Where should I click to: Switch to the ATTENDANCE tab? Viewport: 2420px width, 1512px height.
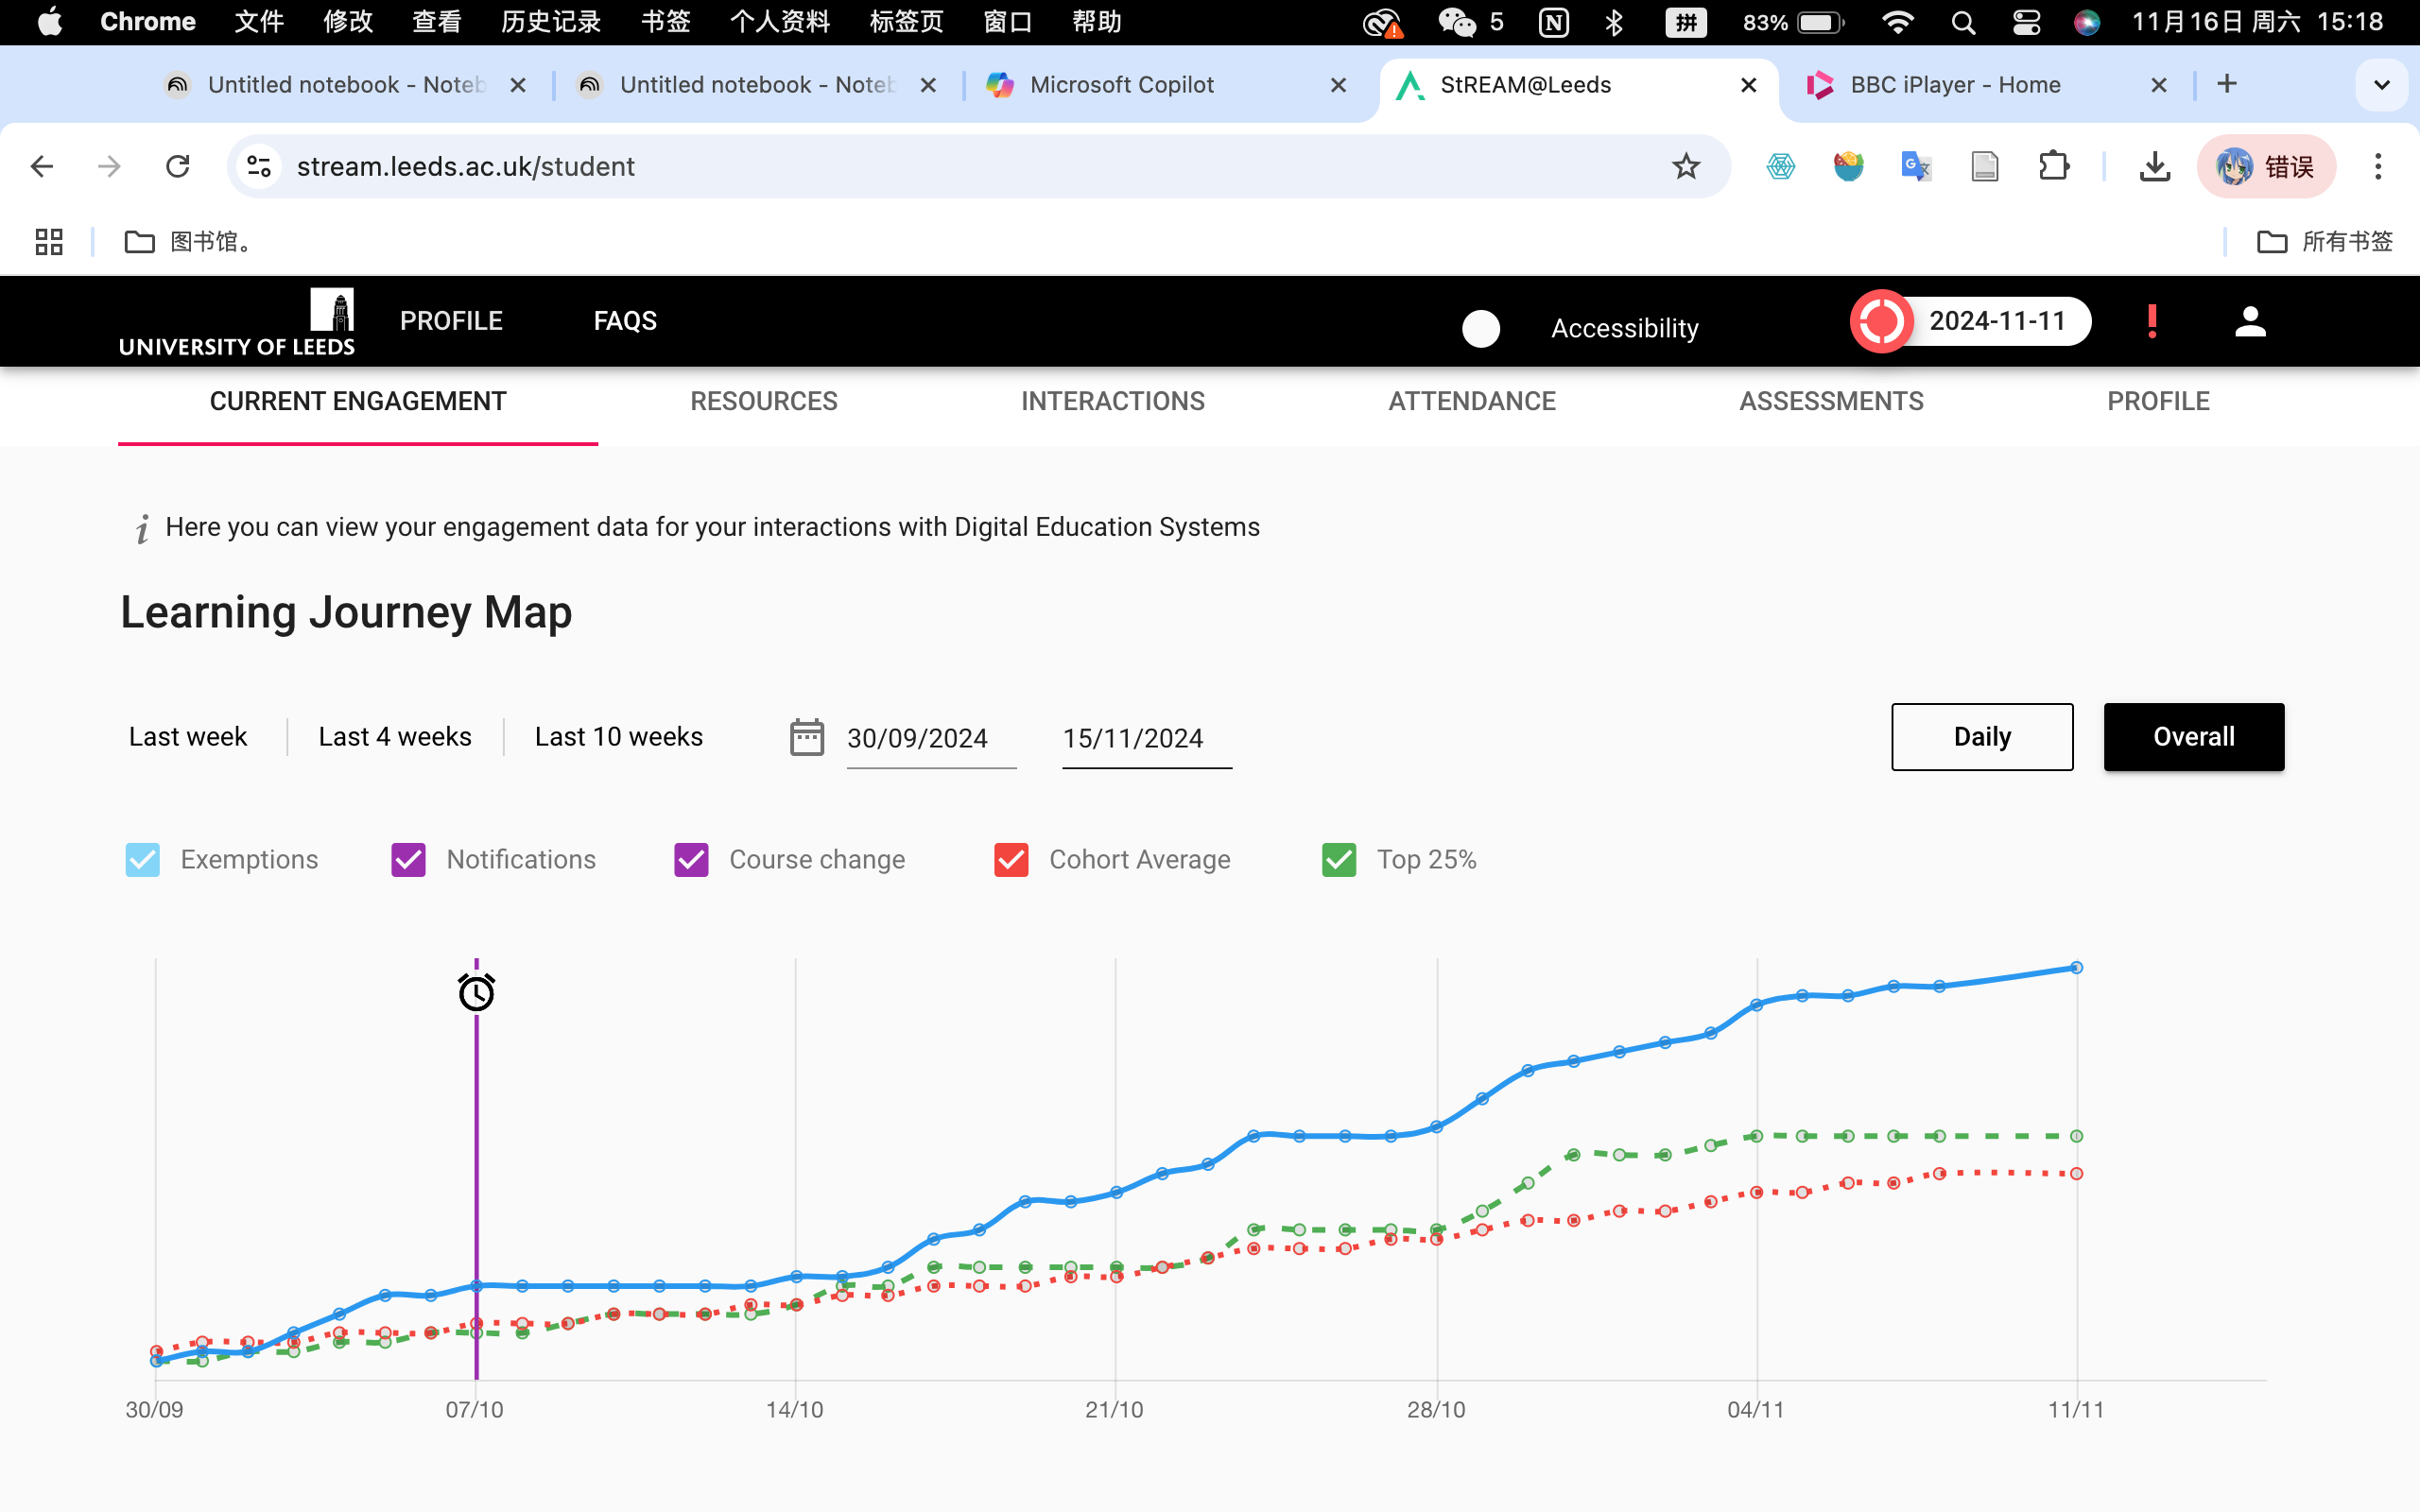coord(1471,401)
